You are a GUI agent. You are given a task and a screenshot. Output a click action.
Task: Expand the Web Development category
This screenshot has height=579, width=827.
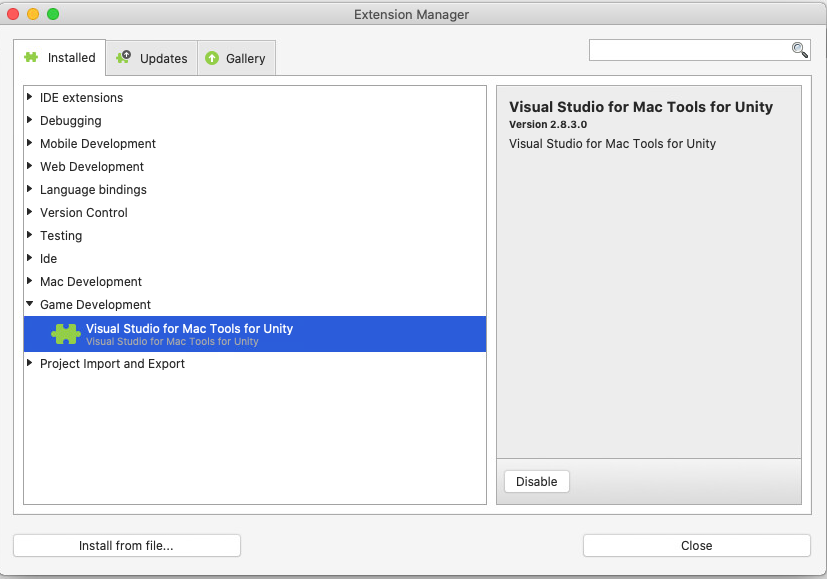(x=30, y=166)
